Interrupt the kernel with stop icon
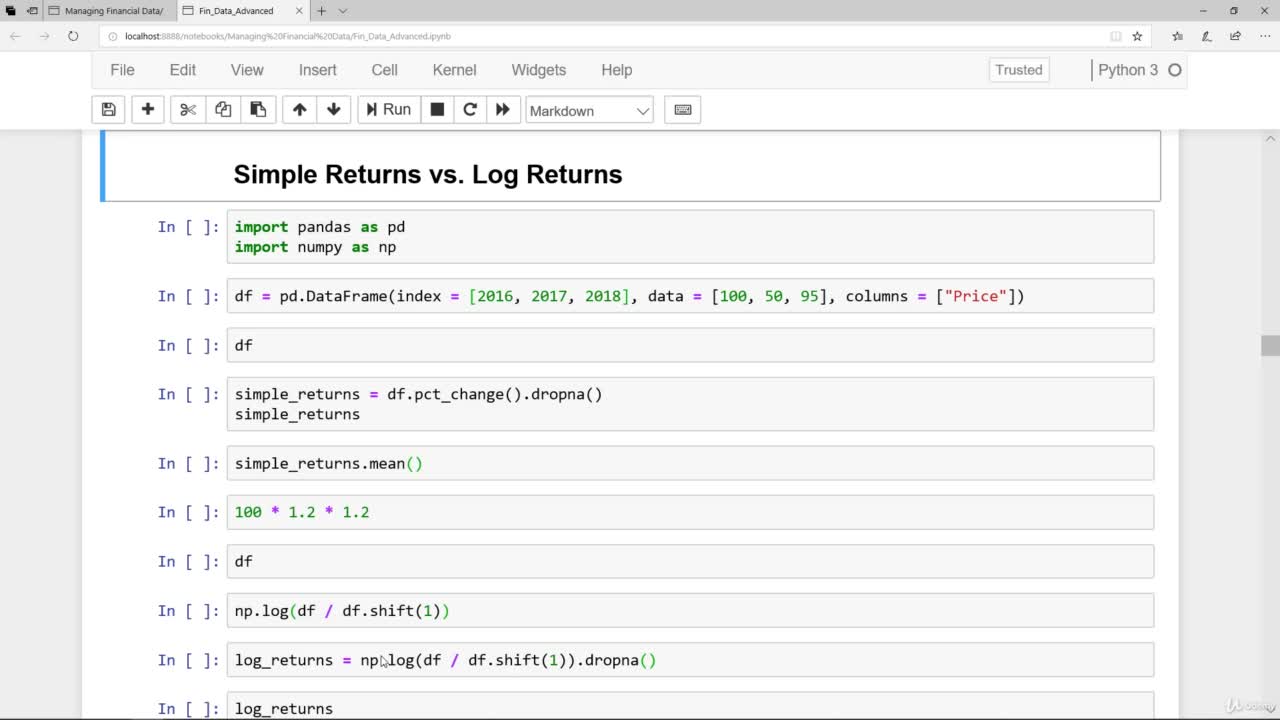 pos(437,110)
